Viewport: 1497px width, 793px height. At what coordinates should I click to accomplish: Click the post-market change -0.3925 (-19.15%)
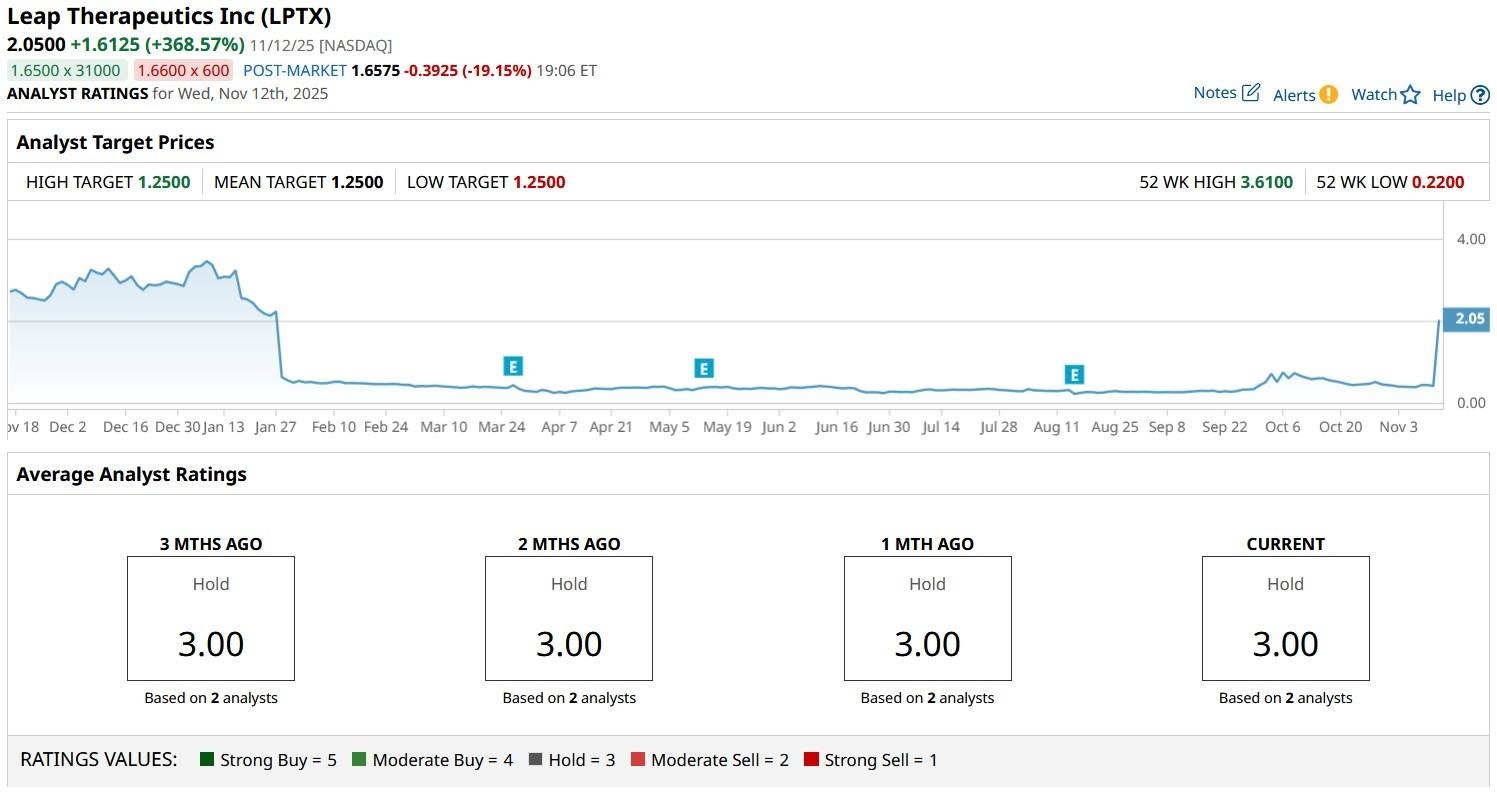(467, 71)
